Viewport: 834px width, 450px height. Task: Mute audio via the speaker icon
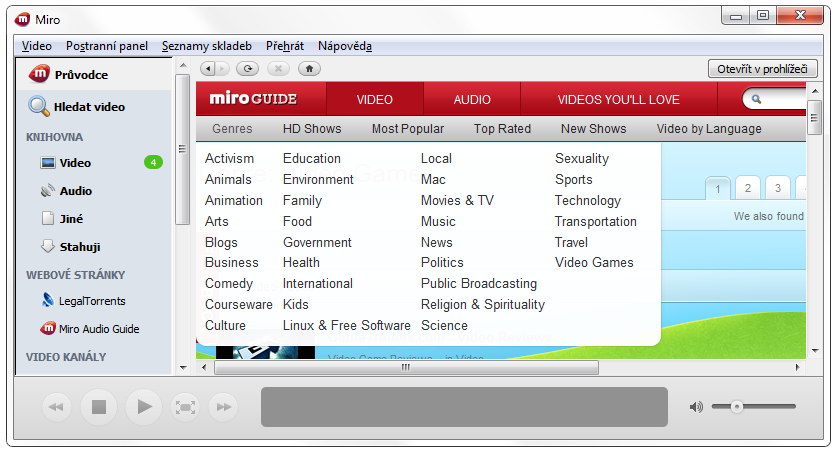point(696,407)
